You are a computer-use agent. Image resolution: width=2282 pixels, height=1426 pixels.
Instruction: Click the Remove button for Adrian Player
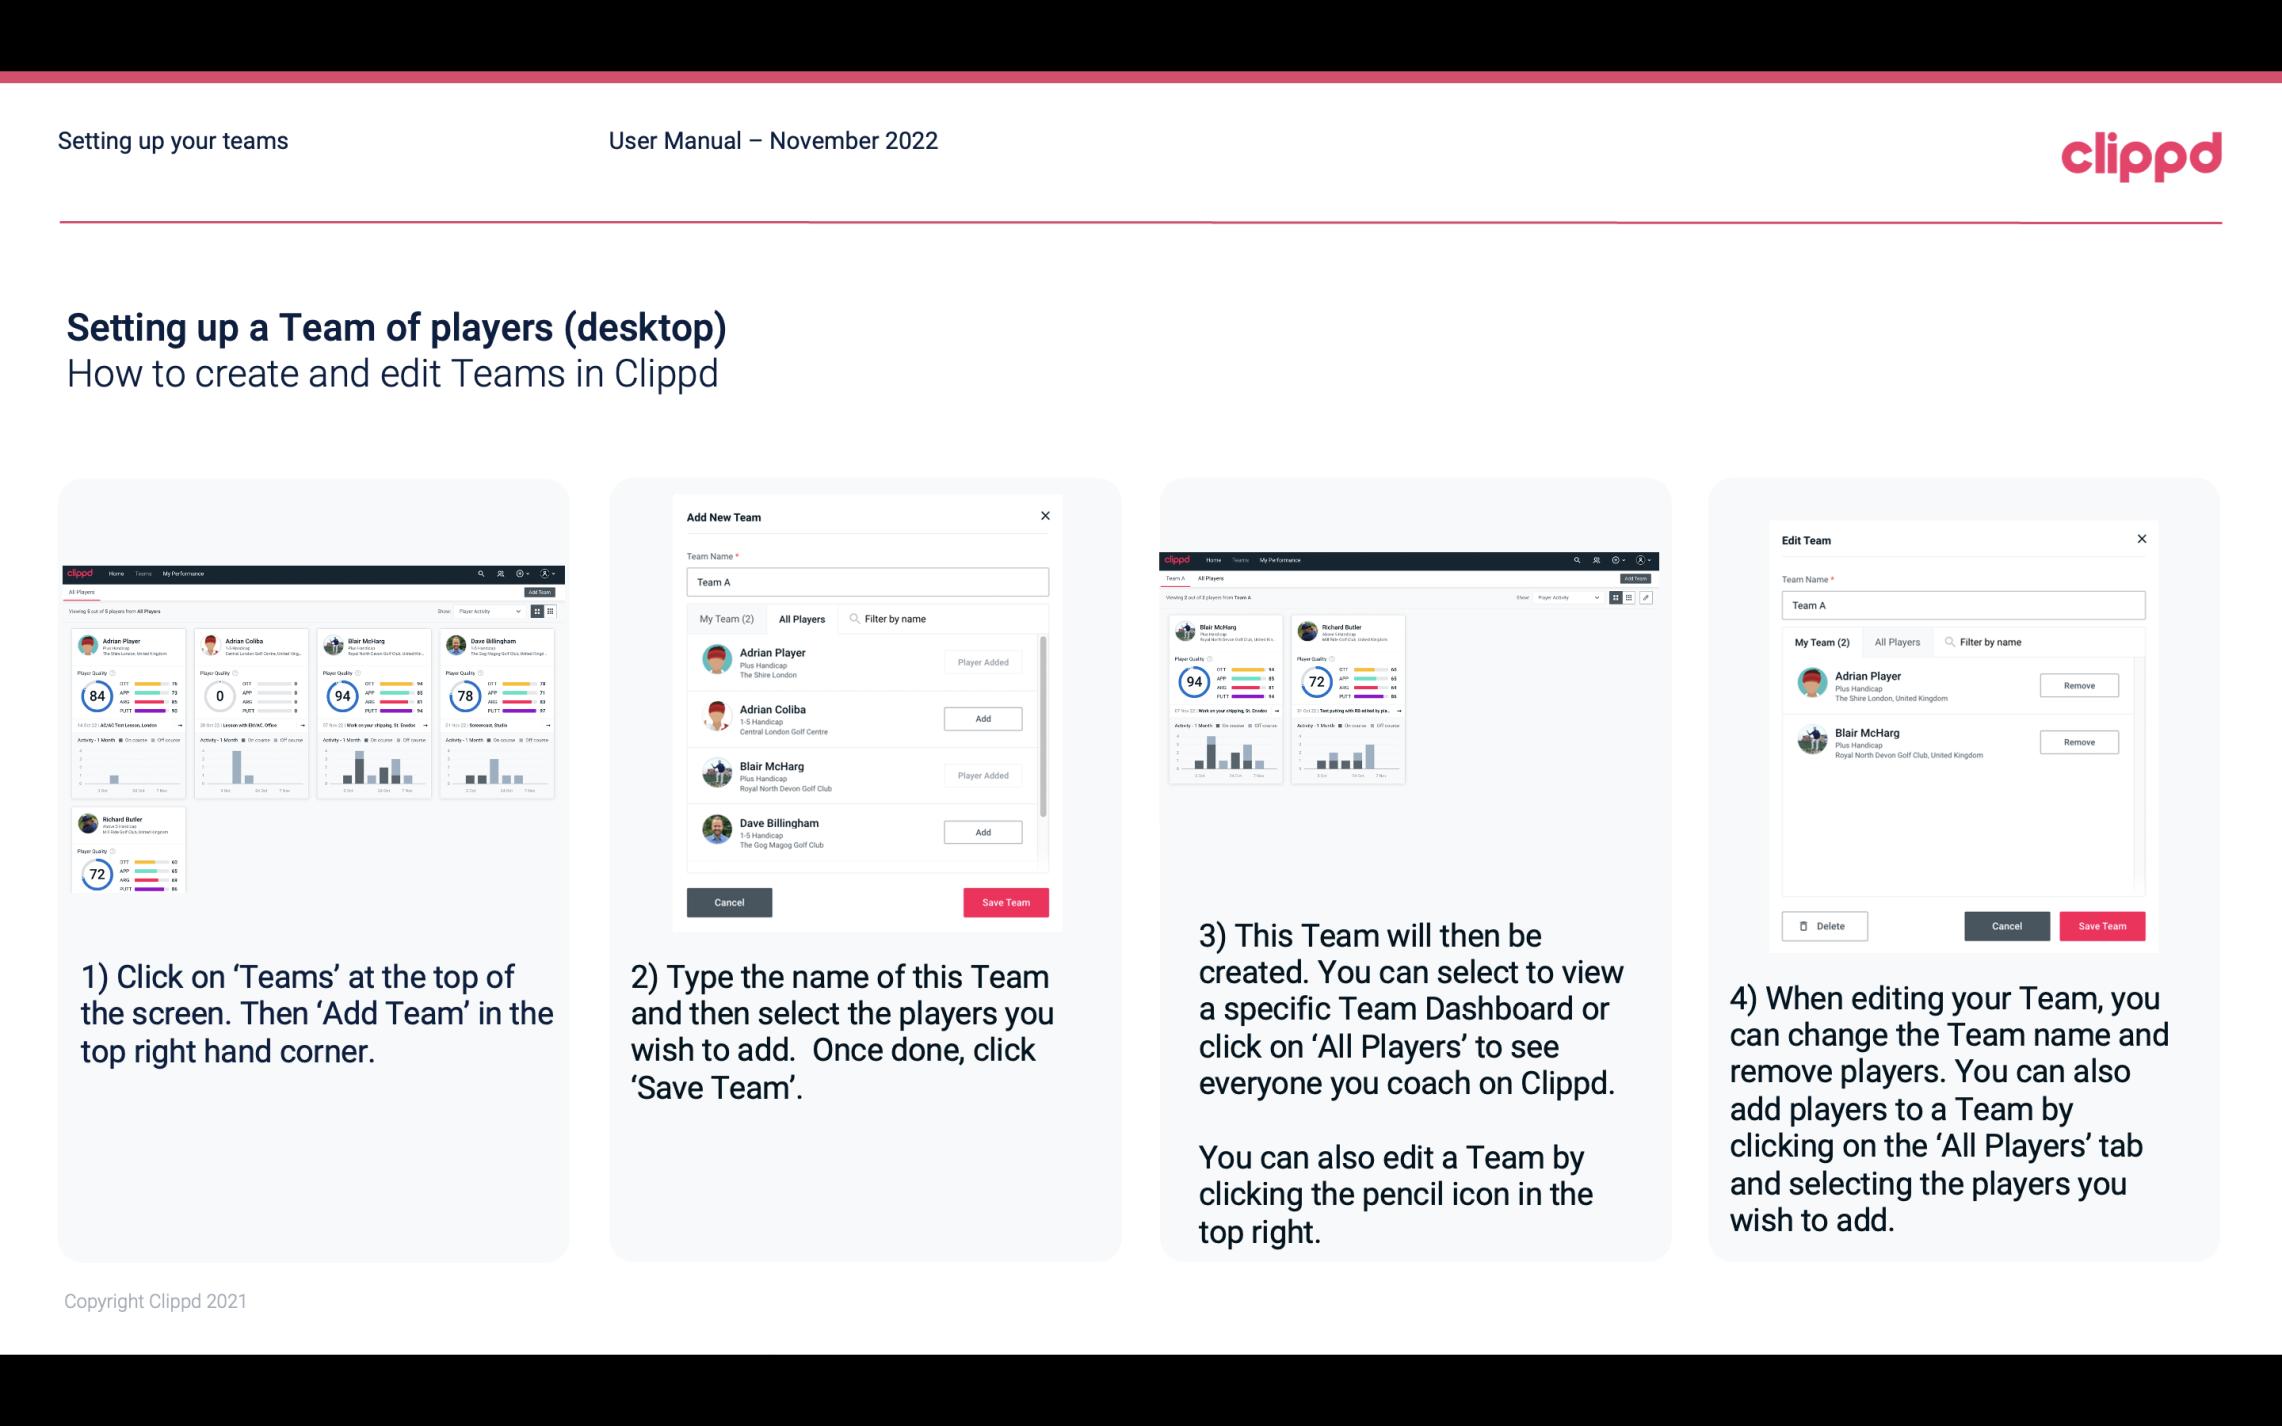click(2077, 687)
